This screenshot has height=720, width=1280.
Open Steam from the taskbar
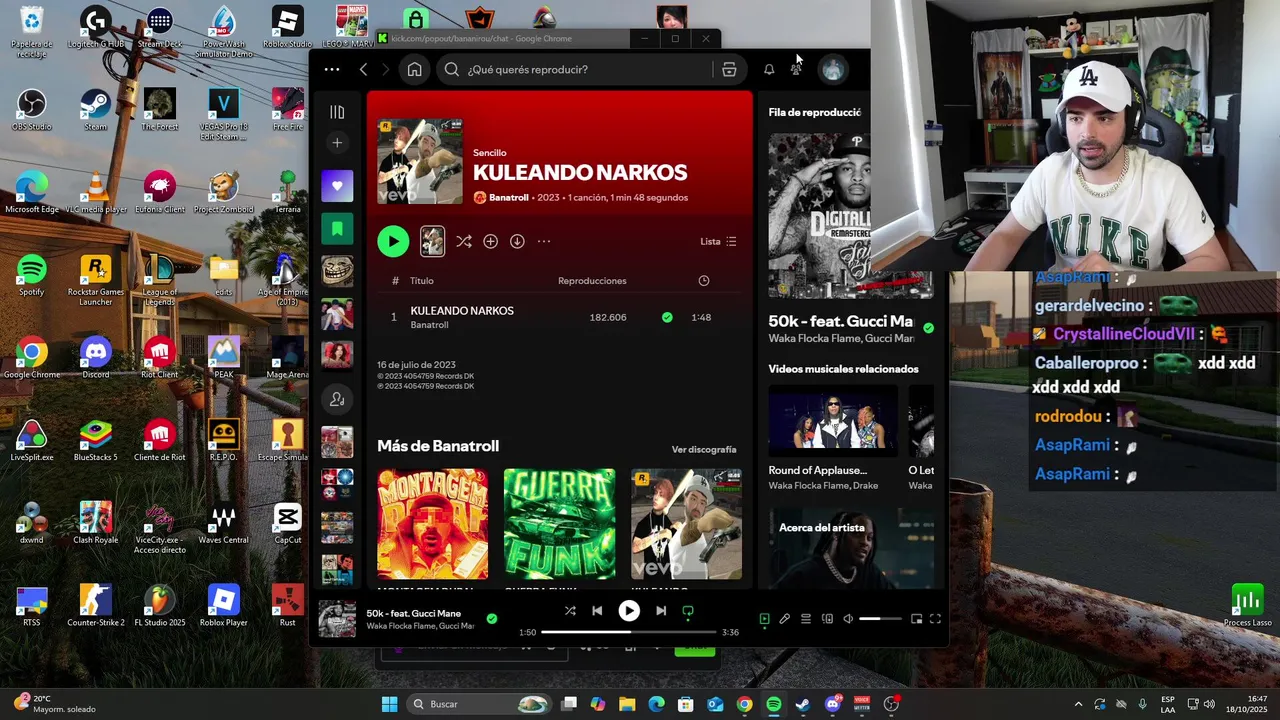tap(803, 704)
